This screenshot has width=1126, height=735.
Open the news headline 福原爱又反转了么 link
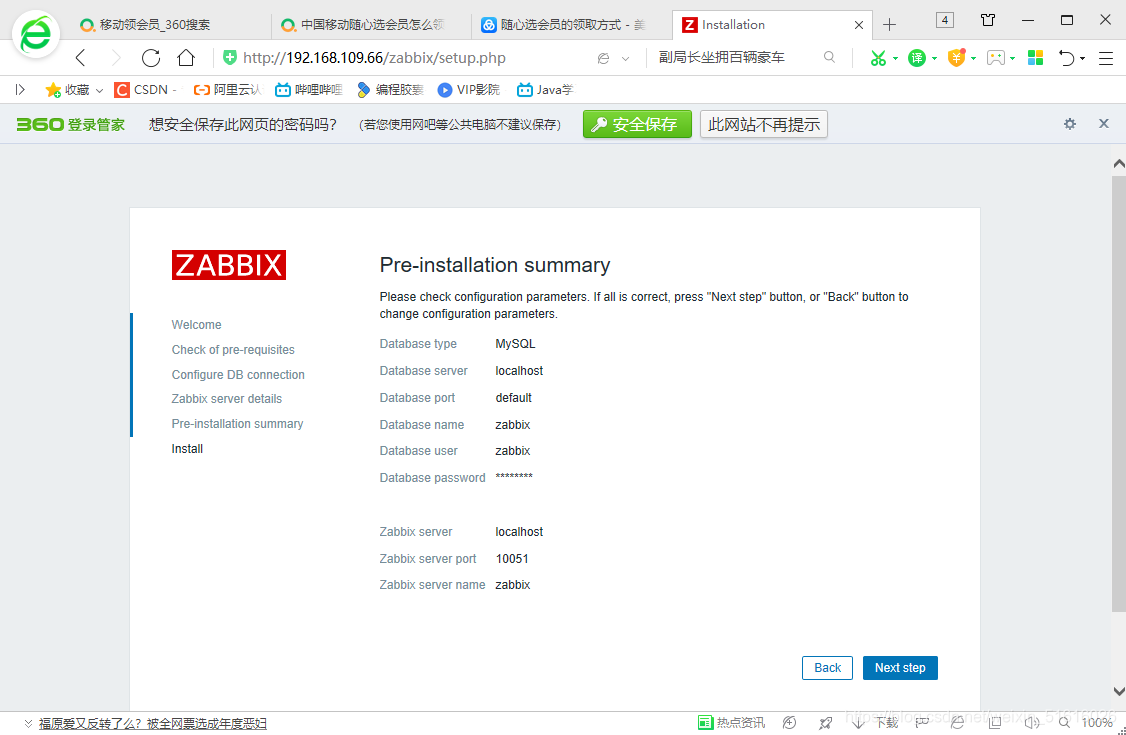click(x=153, y=724)
